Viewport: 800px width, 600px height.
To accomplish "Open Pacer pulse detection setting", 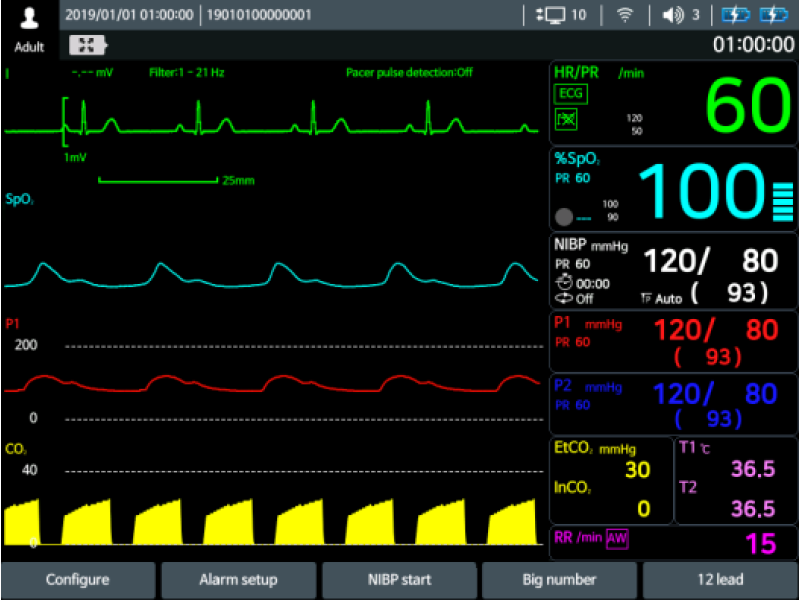I will point(410,72).
